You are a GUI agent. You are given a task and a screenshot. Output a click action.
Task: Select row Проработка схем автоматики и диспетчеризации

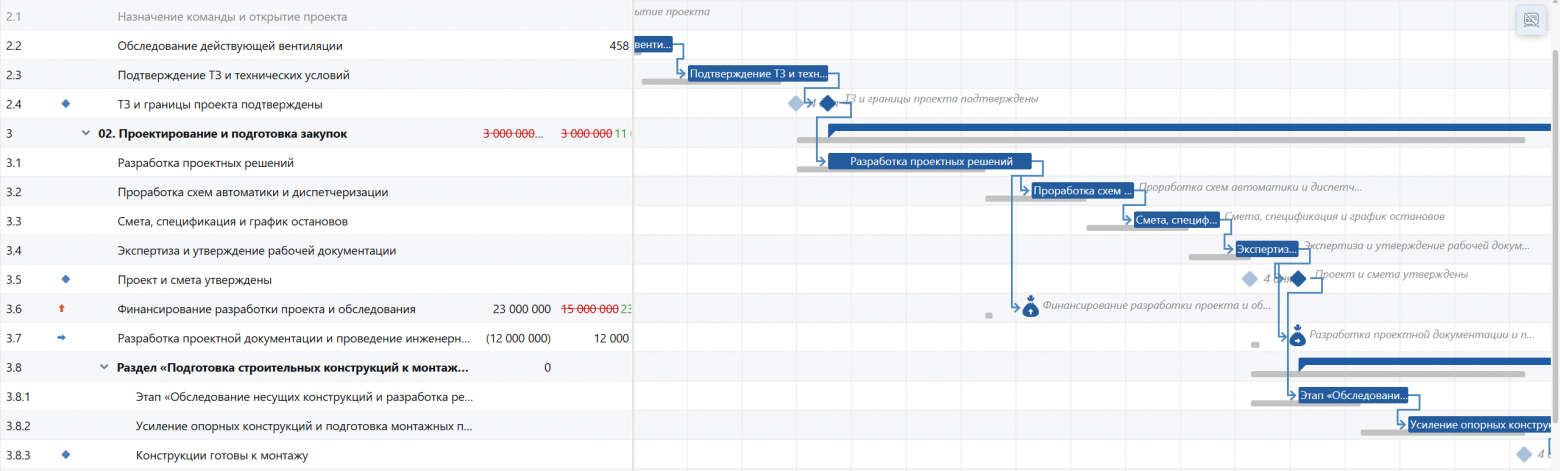click(x=316, y=191)
